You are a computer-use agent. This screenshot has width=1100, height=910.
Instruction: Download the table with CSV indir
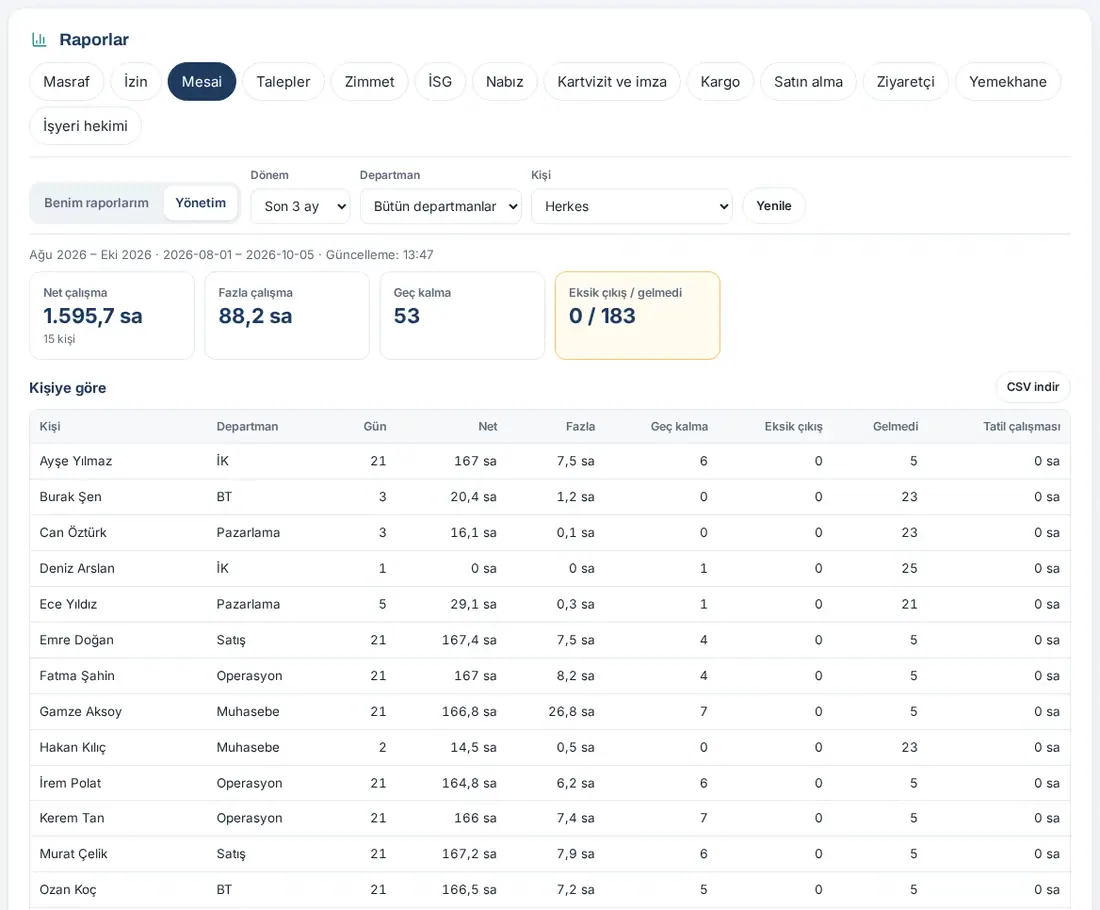pos(1033,387)
